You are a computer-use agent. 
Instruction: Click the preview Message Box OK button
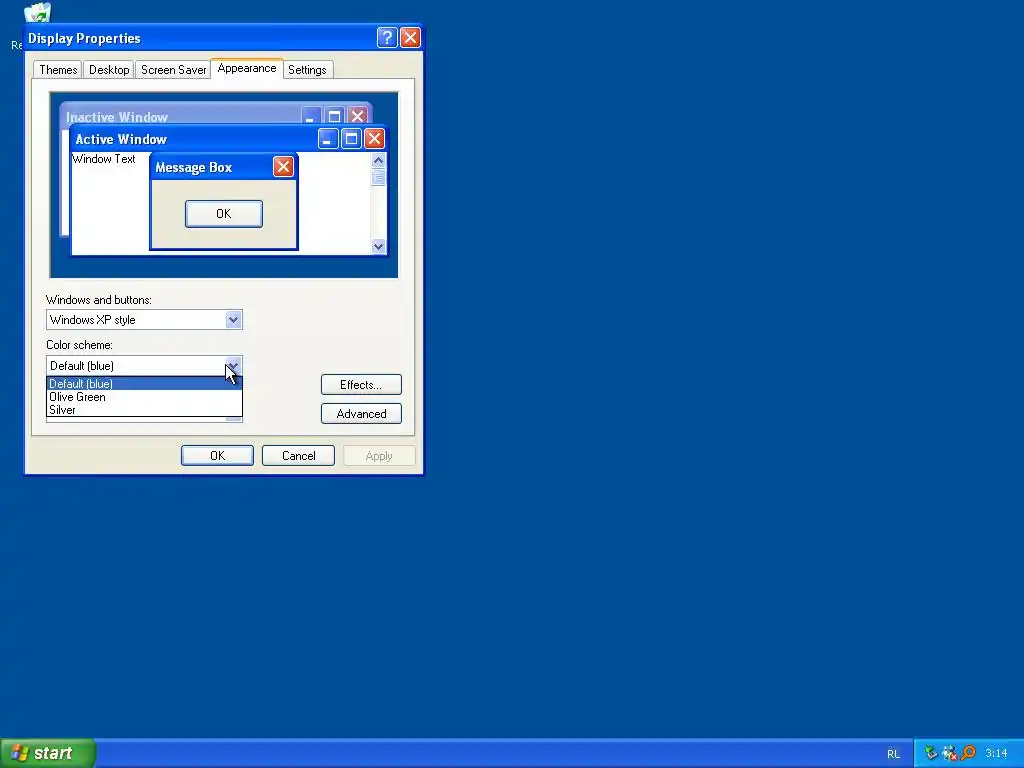point(224,214)
